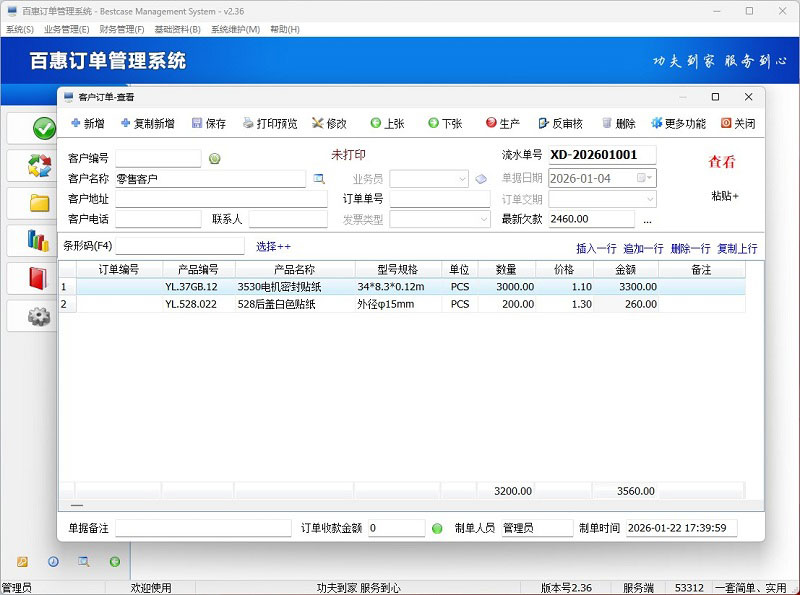Click the 新增 toolbar button
This screenshot has height=595, width=800.
(x=88, y=123)
